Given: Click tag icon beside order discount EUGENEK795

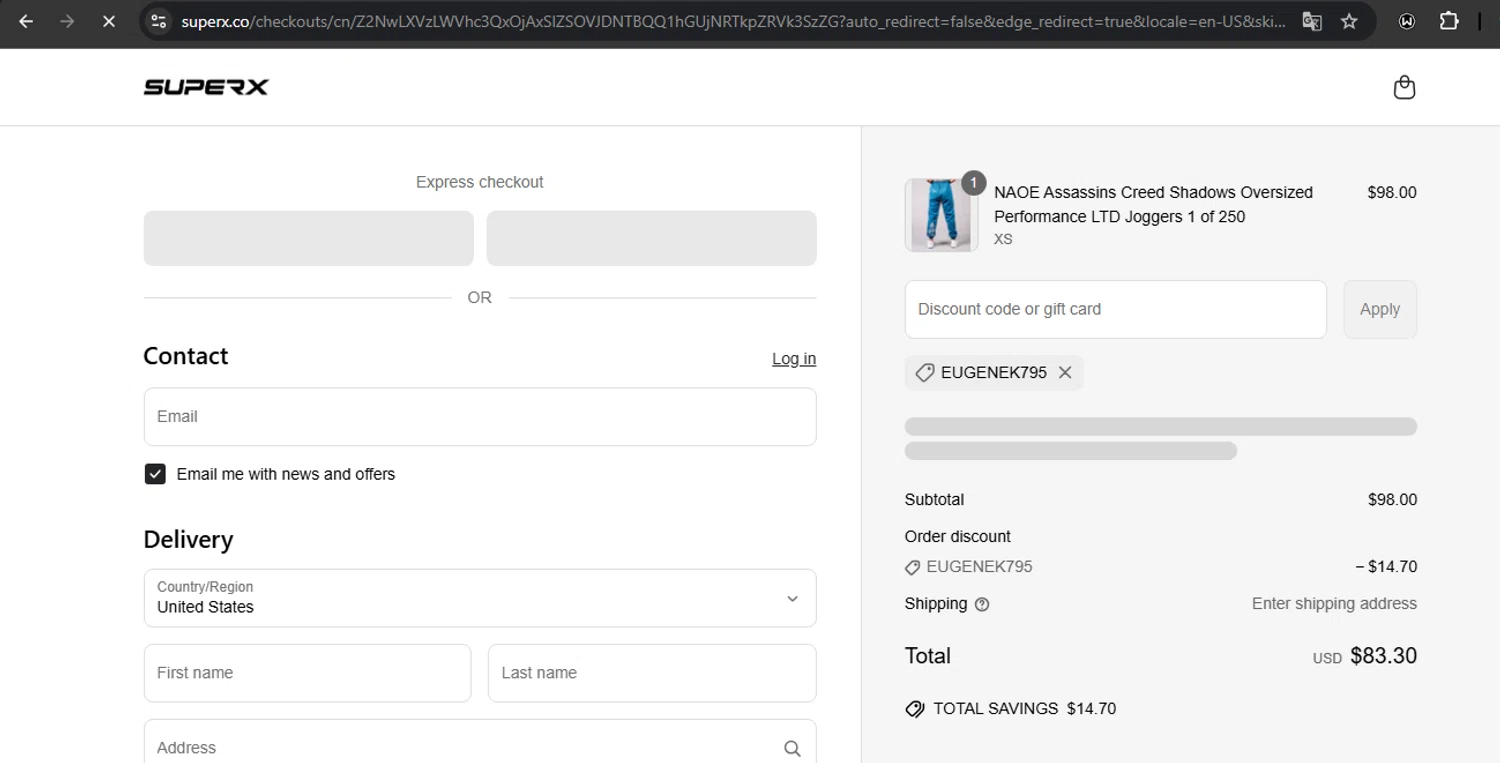Looking at the screenshot, I should coord(912,567).
